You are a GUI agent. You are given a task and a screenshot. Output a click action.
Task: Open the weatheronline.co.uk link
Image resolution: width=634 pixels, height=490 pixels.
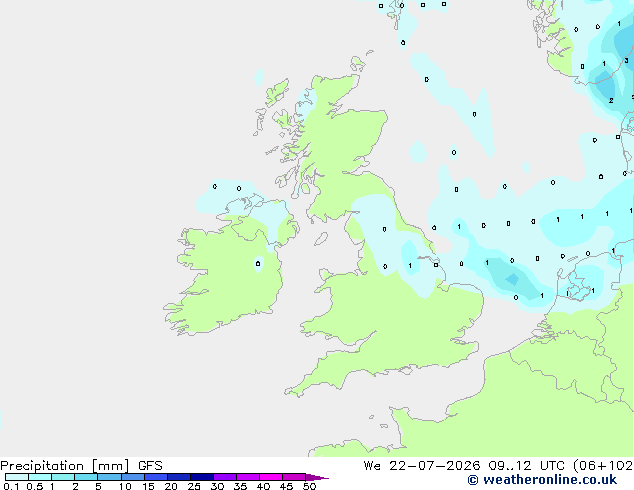542,480
